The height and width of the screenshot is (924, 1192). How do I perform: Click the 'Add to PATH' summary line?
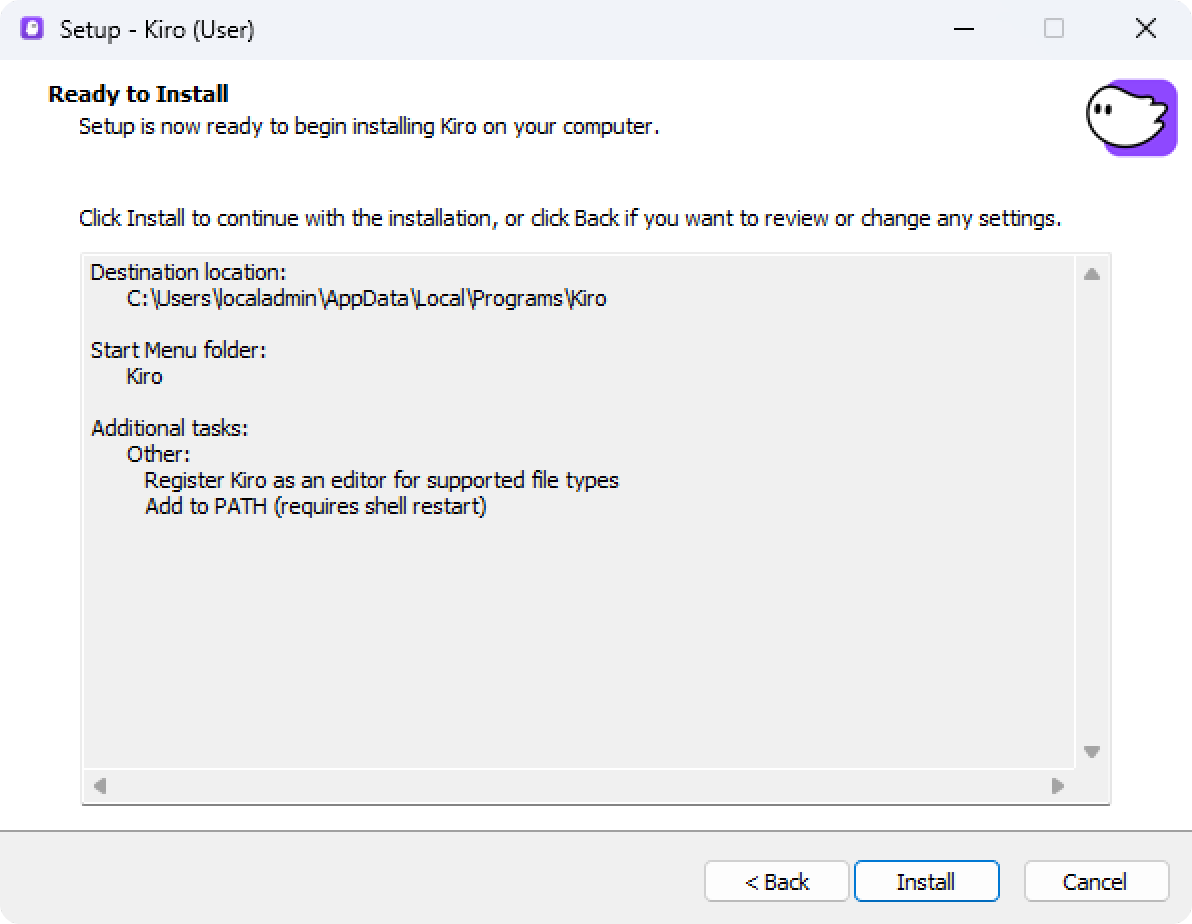[315, 506]
